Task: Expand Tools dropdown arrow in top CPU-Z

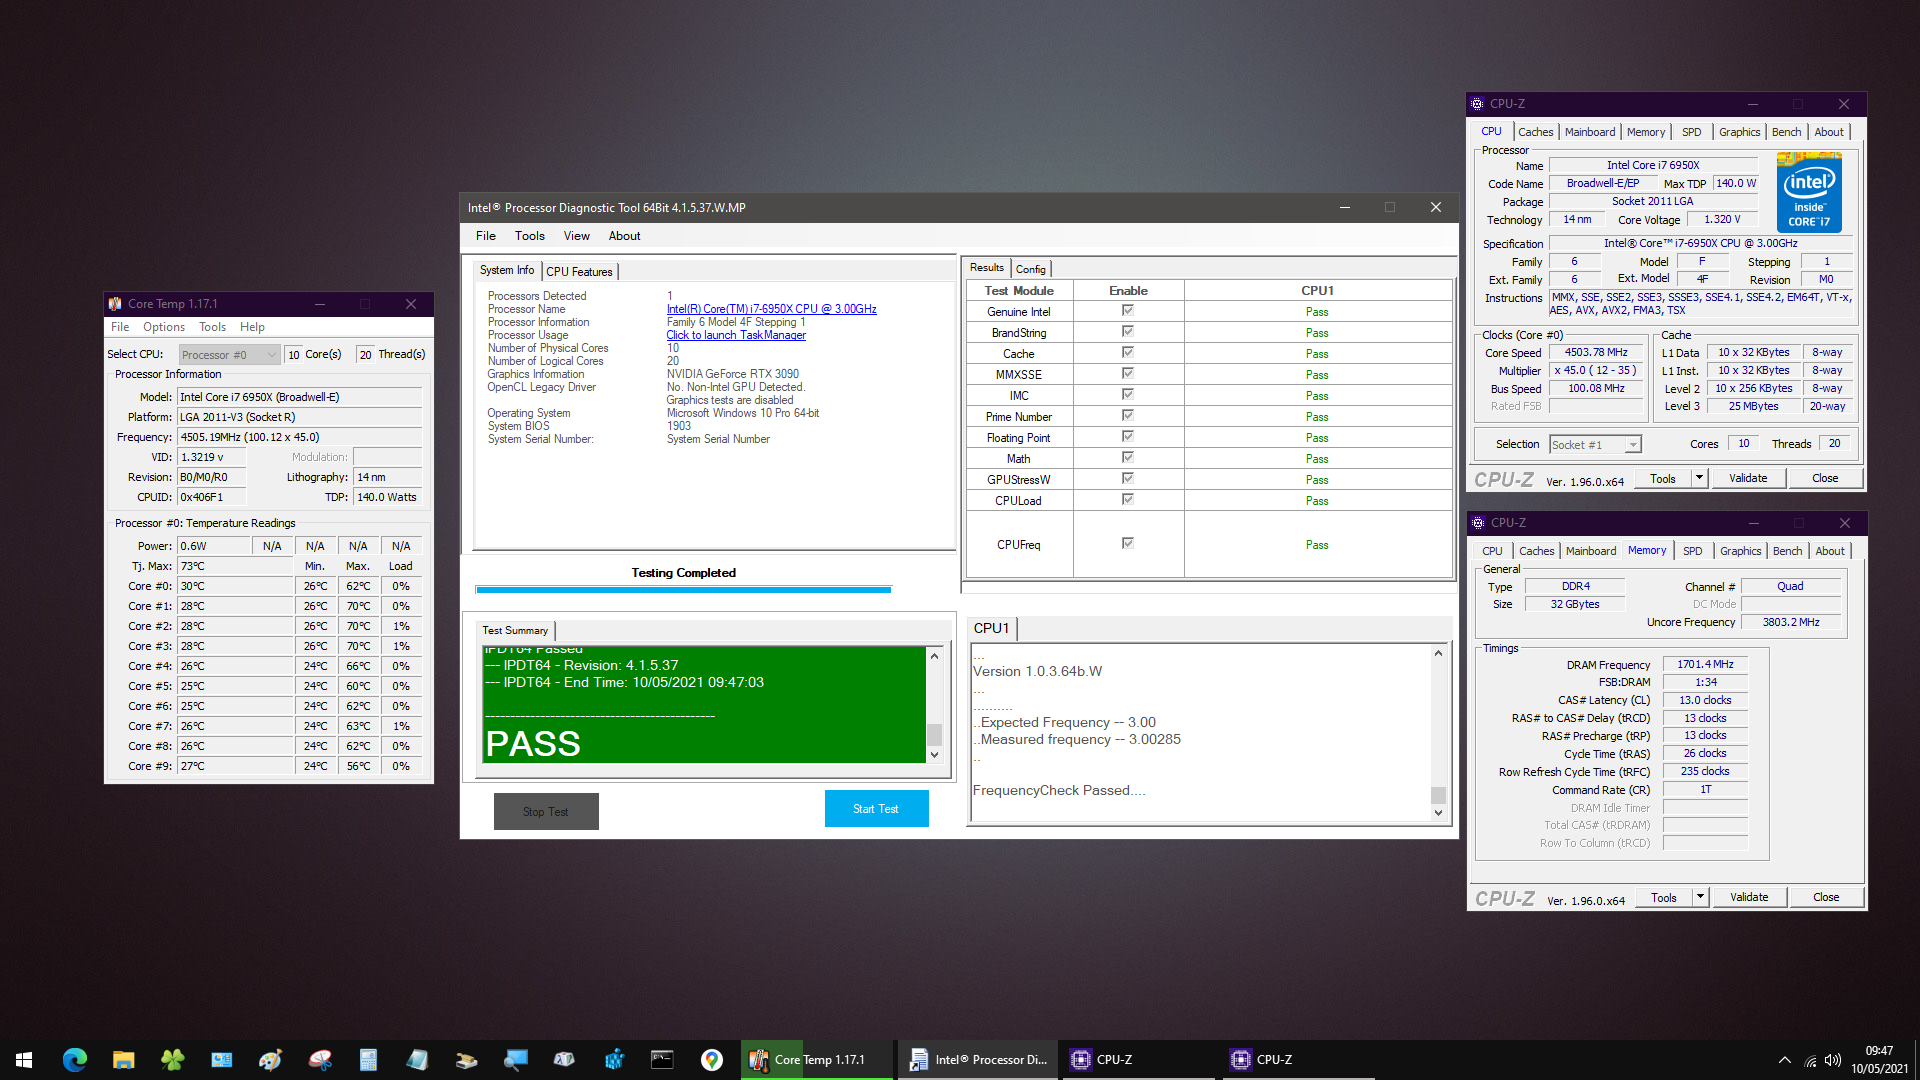Action: 1699,478
